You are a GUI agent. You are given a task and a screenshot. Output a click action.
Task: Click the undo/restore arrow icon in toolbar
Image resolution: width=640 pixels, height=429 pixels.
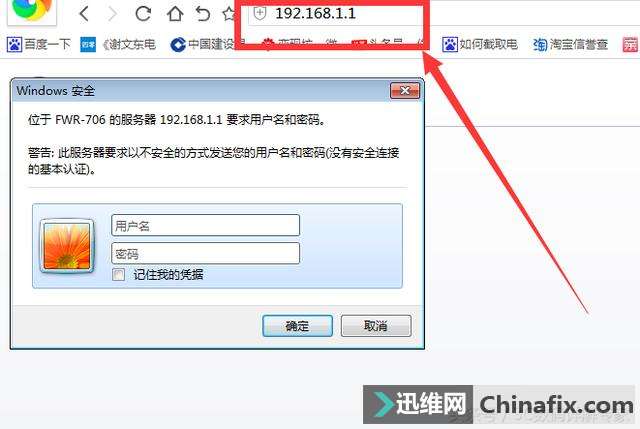(203, 14)
